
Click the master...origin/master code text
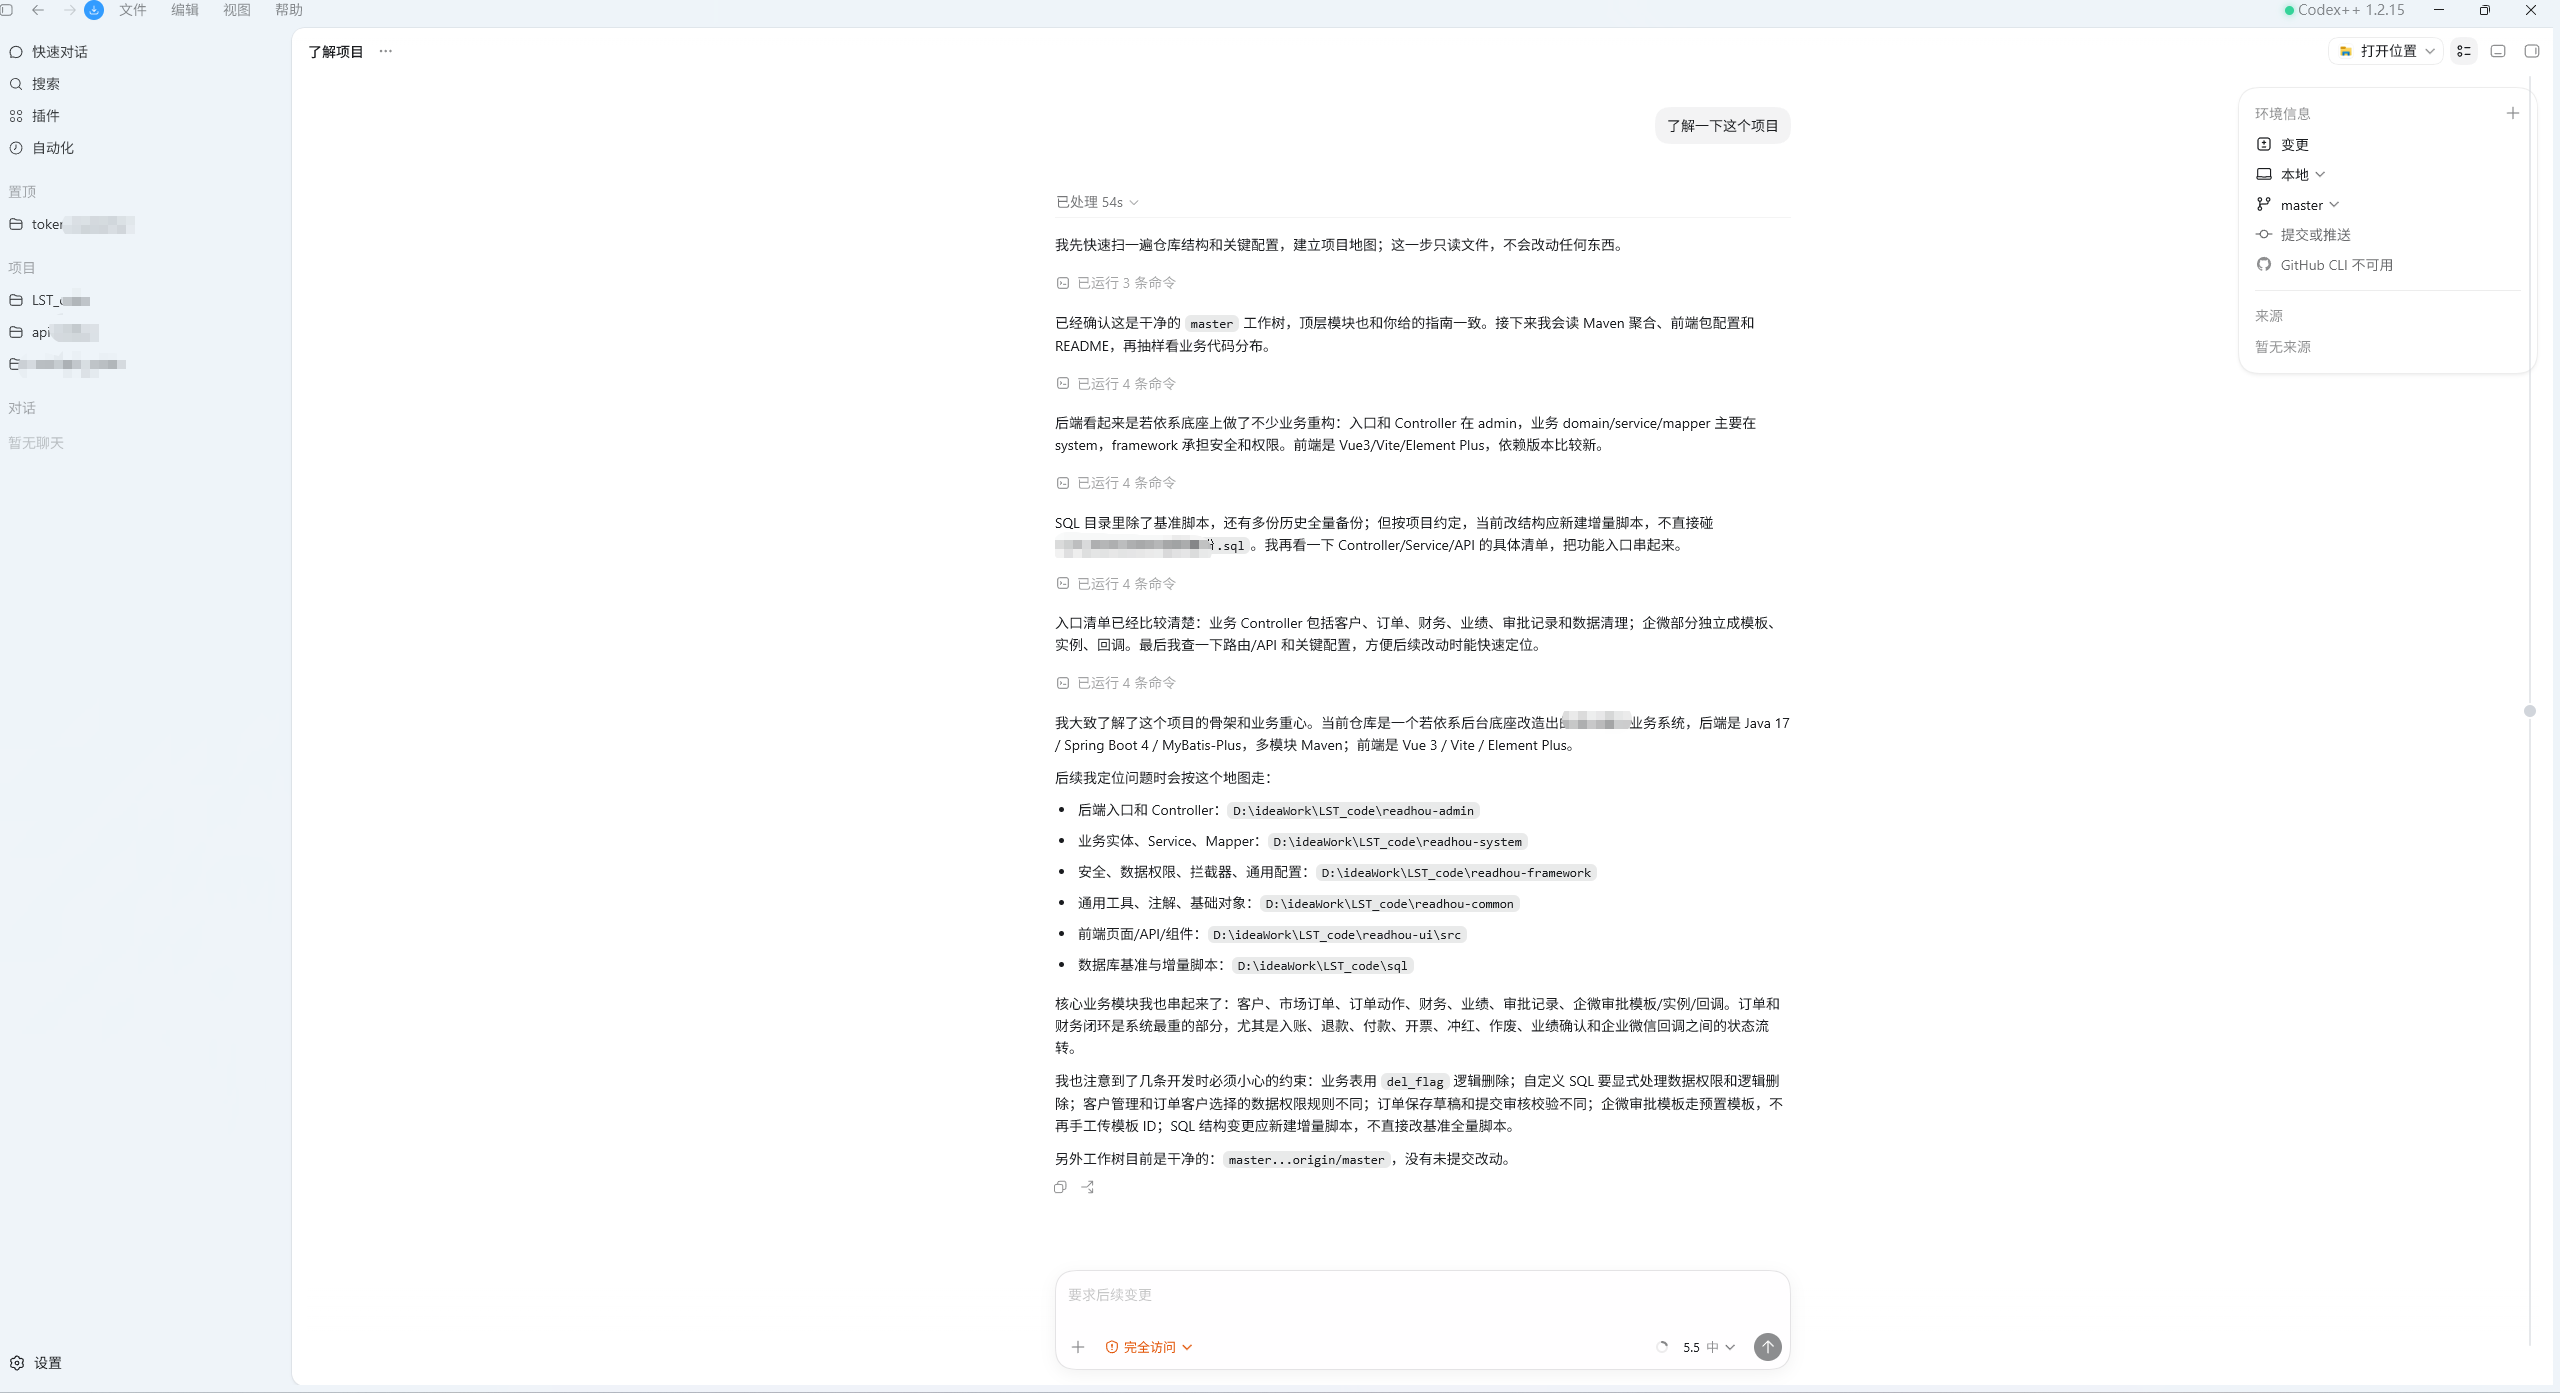1306,1160
